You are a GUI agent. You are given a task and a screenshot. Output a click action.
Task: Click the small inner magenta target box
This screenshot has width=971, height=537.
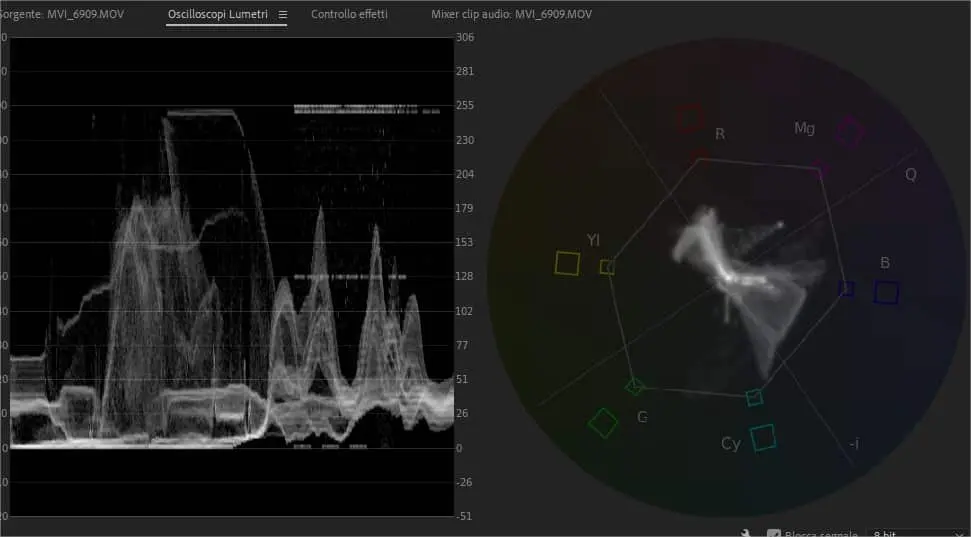(821, 168)
